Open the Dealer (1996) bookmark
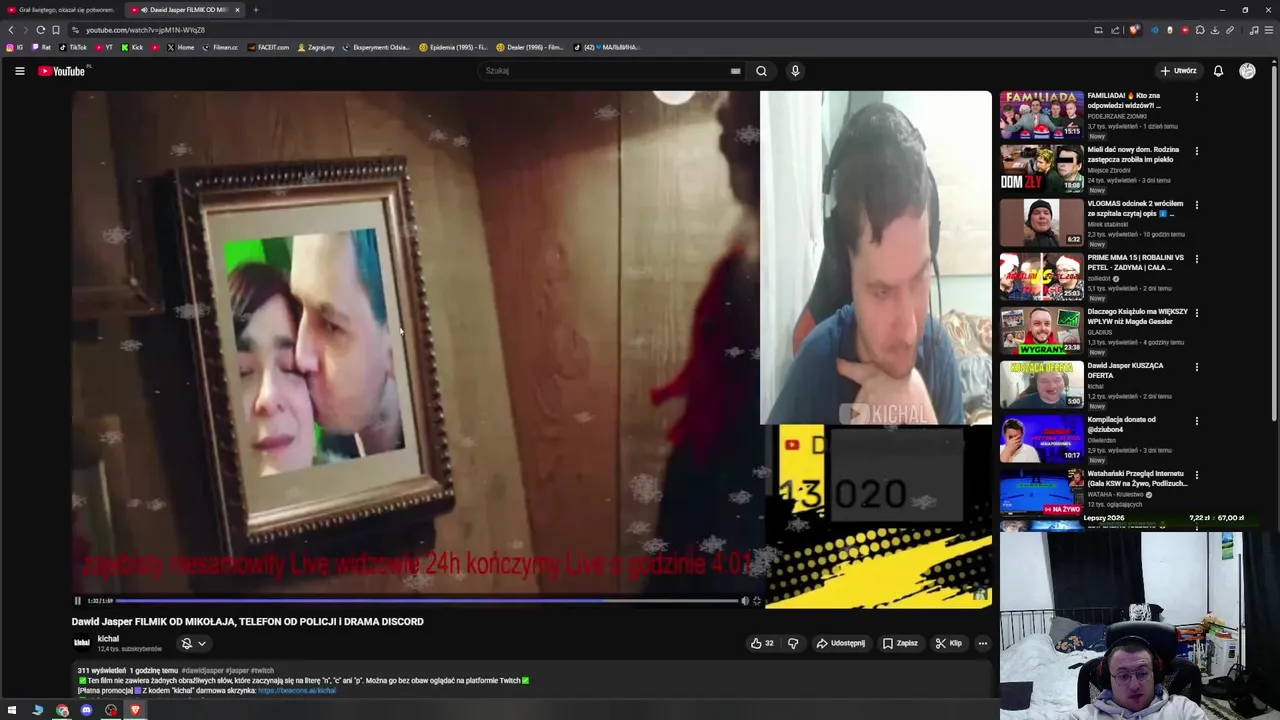The height and width of the screenshot is (720, 1280). tap(530, 47)
